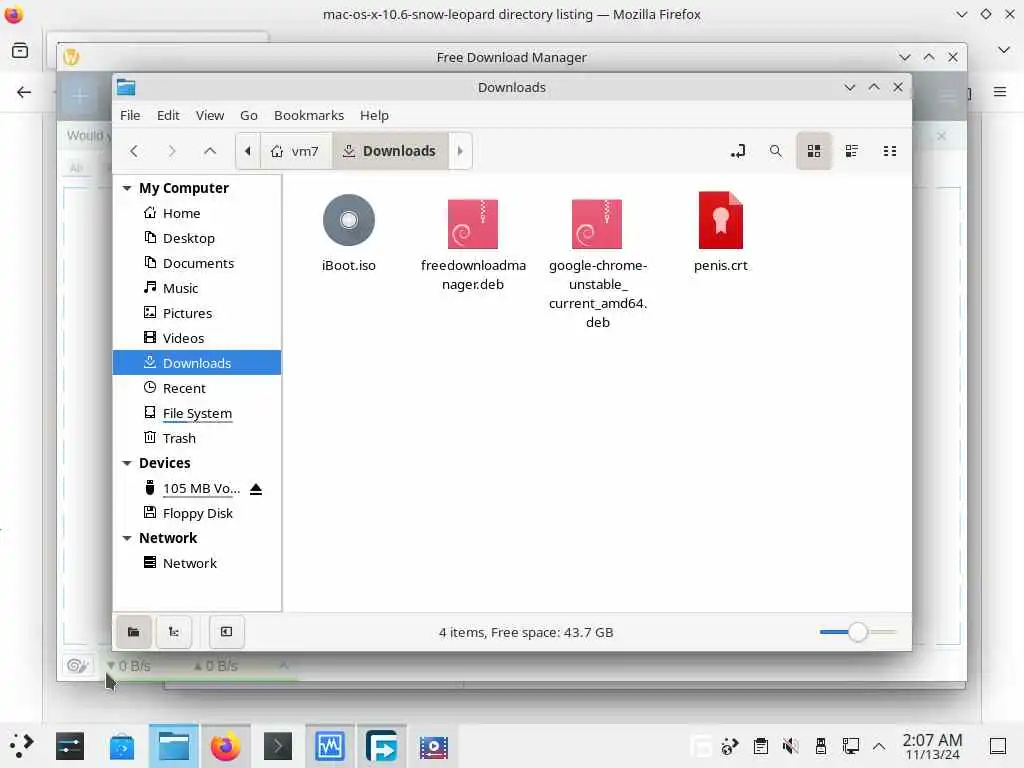Open the View menu

tap(210, 116)
